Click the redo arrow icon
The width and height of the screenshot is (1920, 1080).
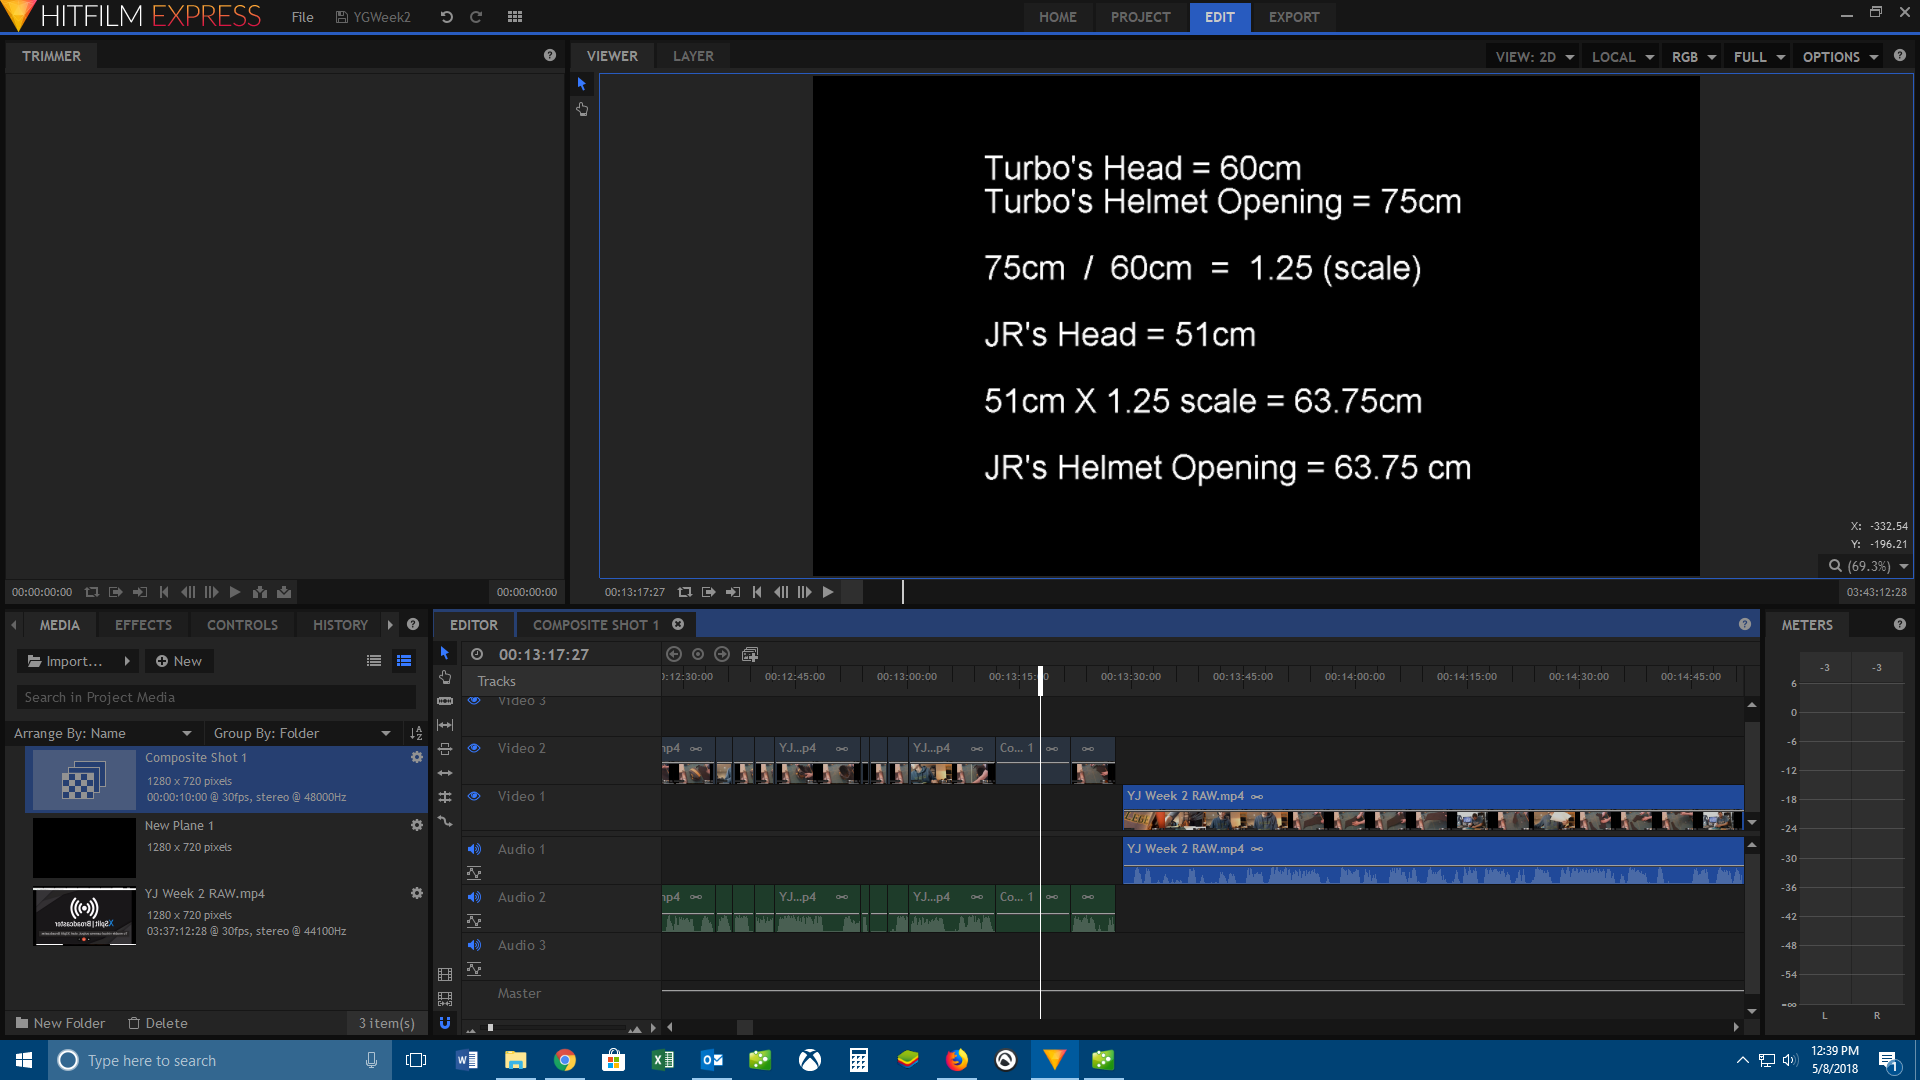475,17
